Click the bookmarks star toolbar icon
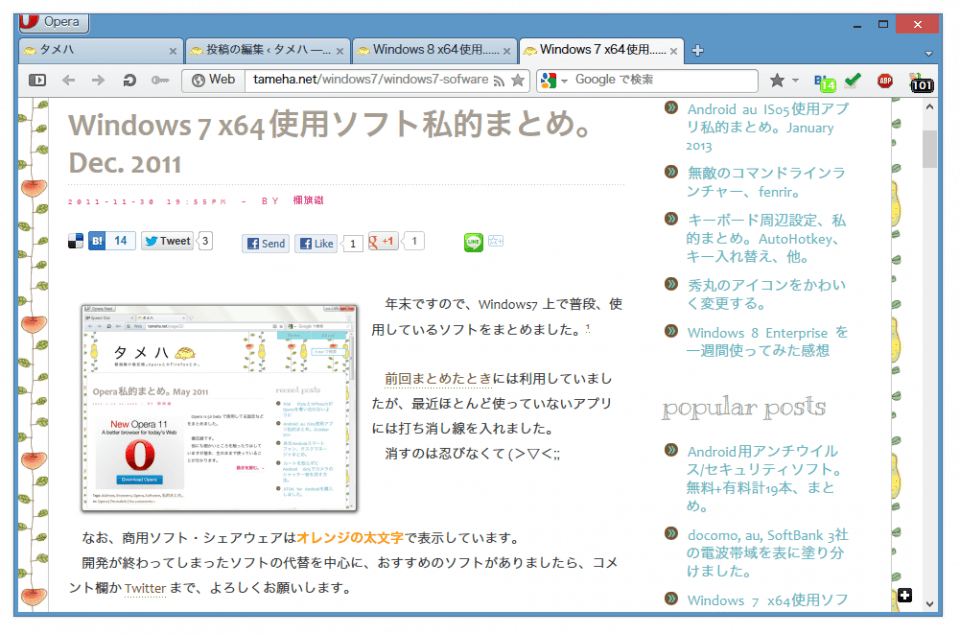Screen dimensions: 960x634 (x=777, y=80)
